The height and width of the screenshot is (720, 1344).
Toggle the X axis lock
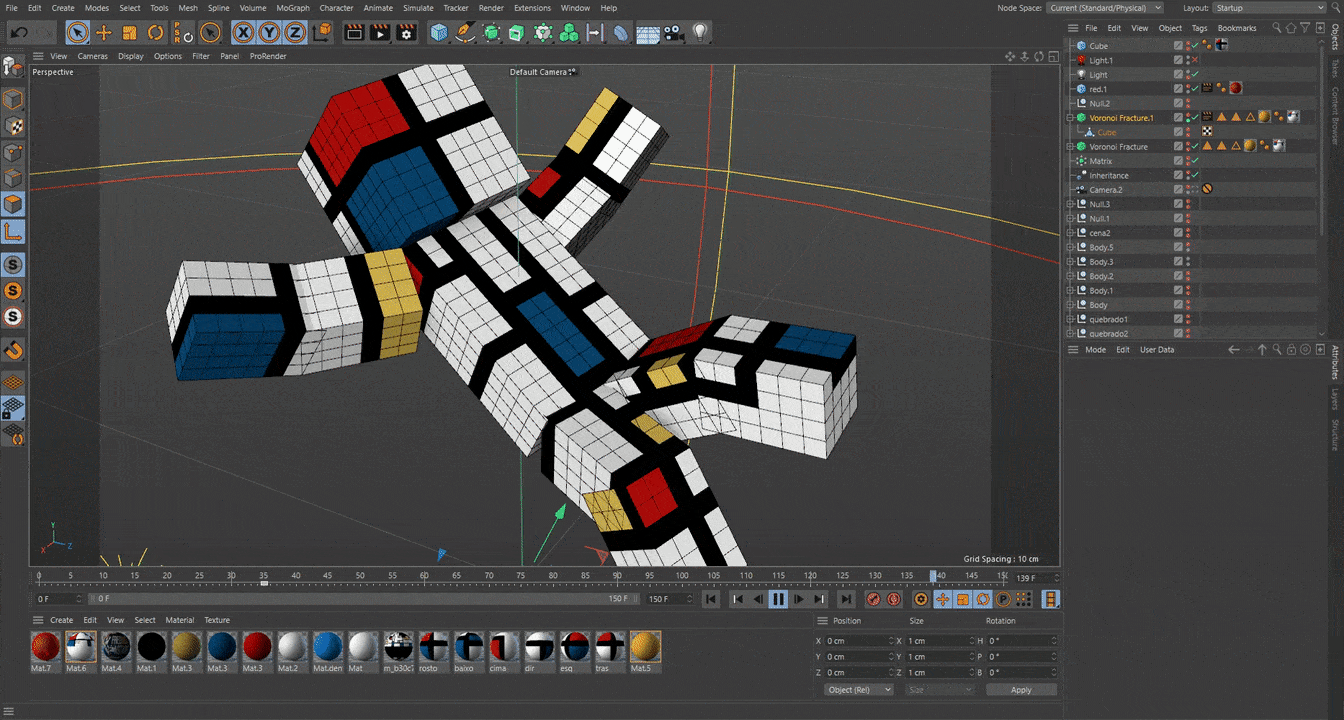point(243,33)
